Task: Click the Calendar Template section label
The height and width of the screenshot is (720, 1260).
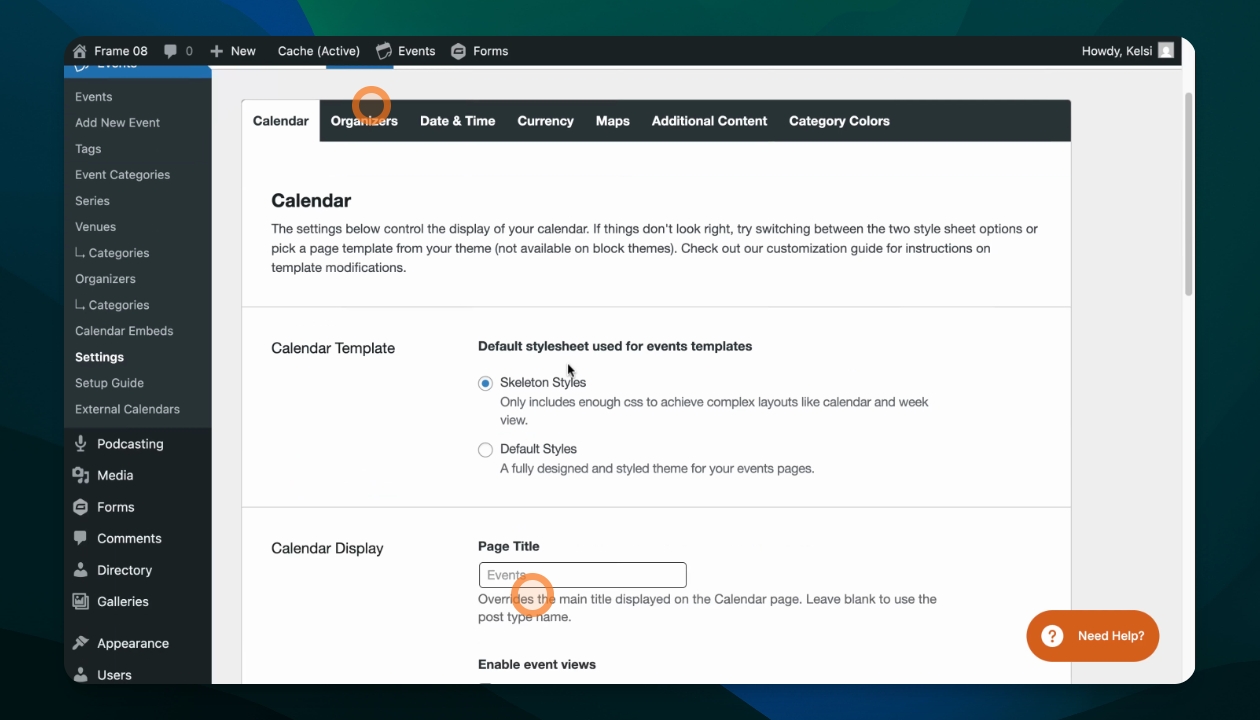Action: coord(333,348)
